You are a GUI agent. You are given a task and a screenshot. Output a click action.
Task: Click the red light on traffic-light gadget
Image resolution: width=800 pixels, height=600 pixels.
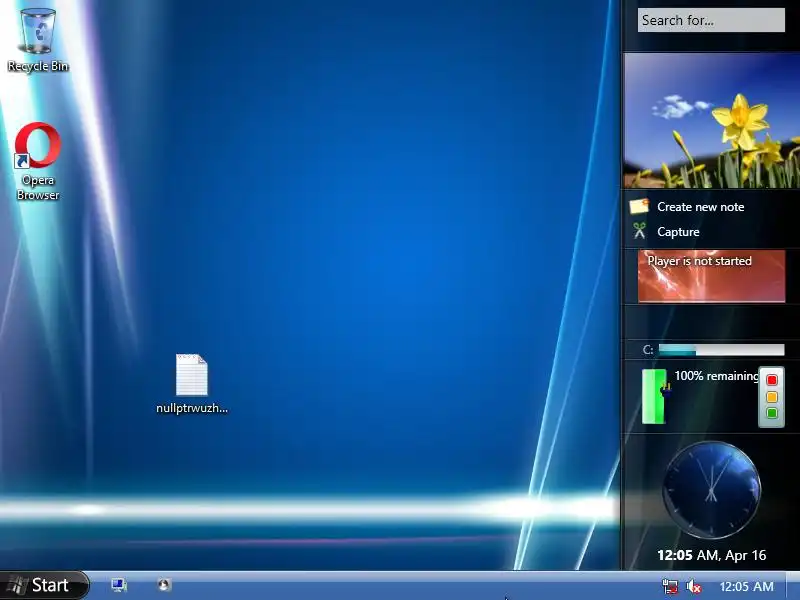pyautogui.click(x=772, y=380)
